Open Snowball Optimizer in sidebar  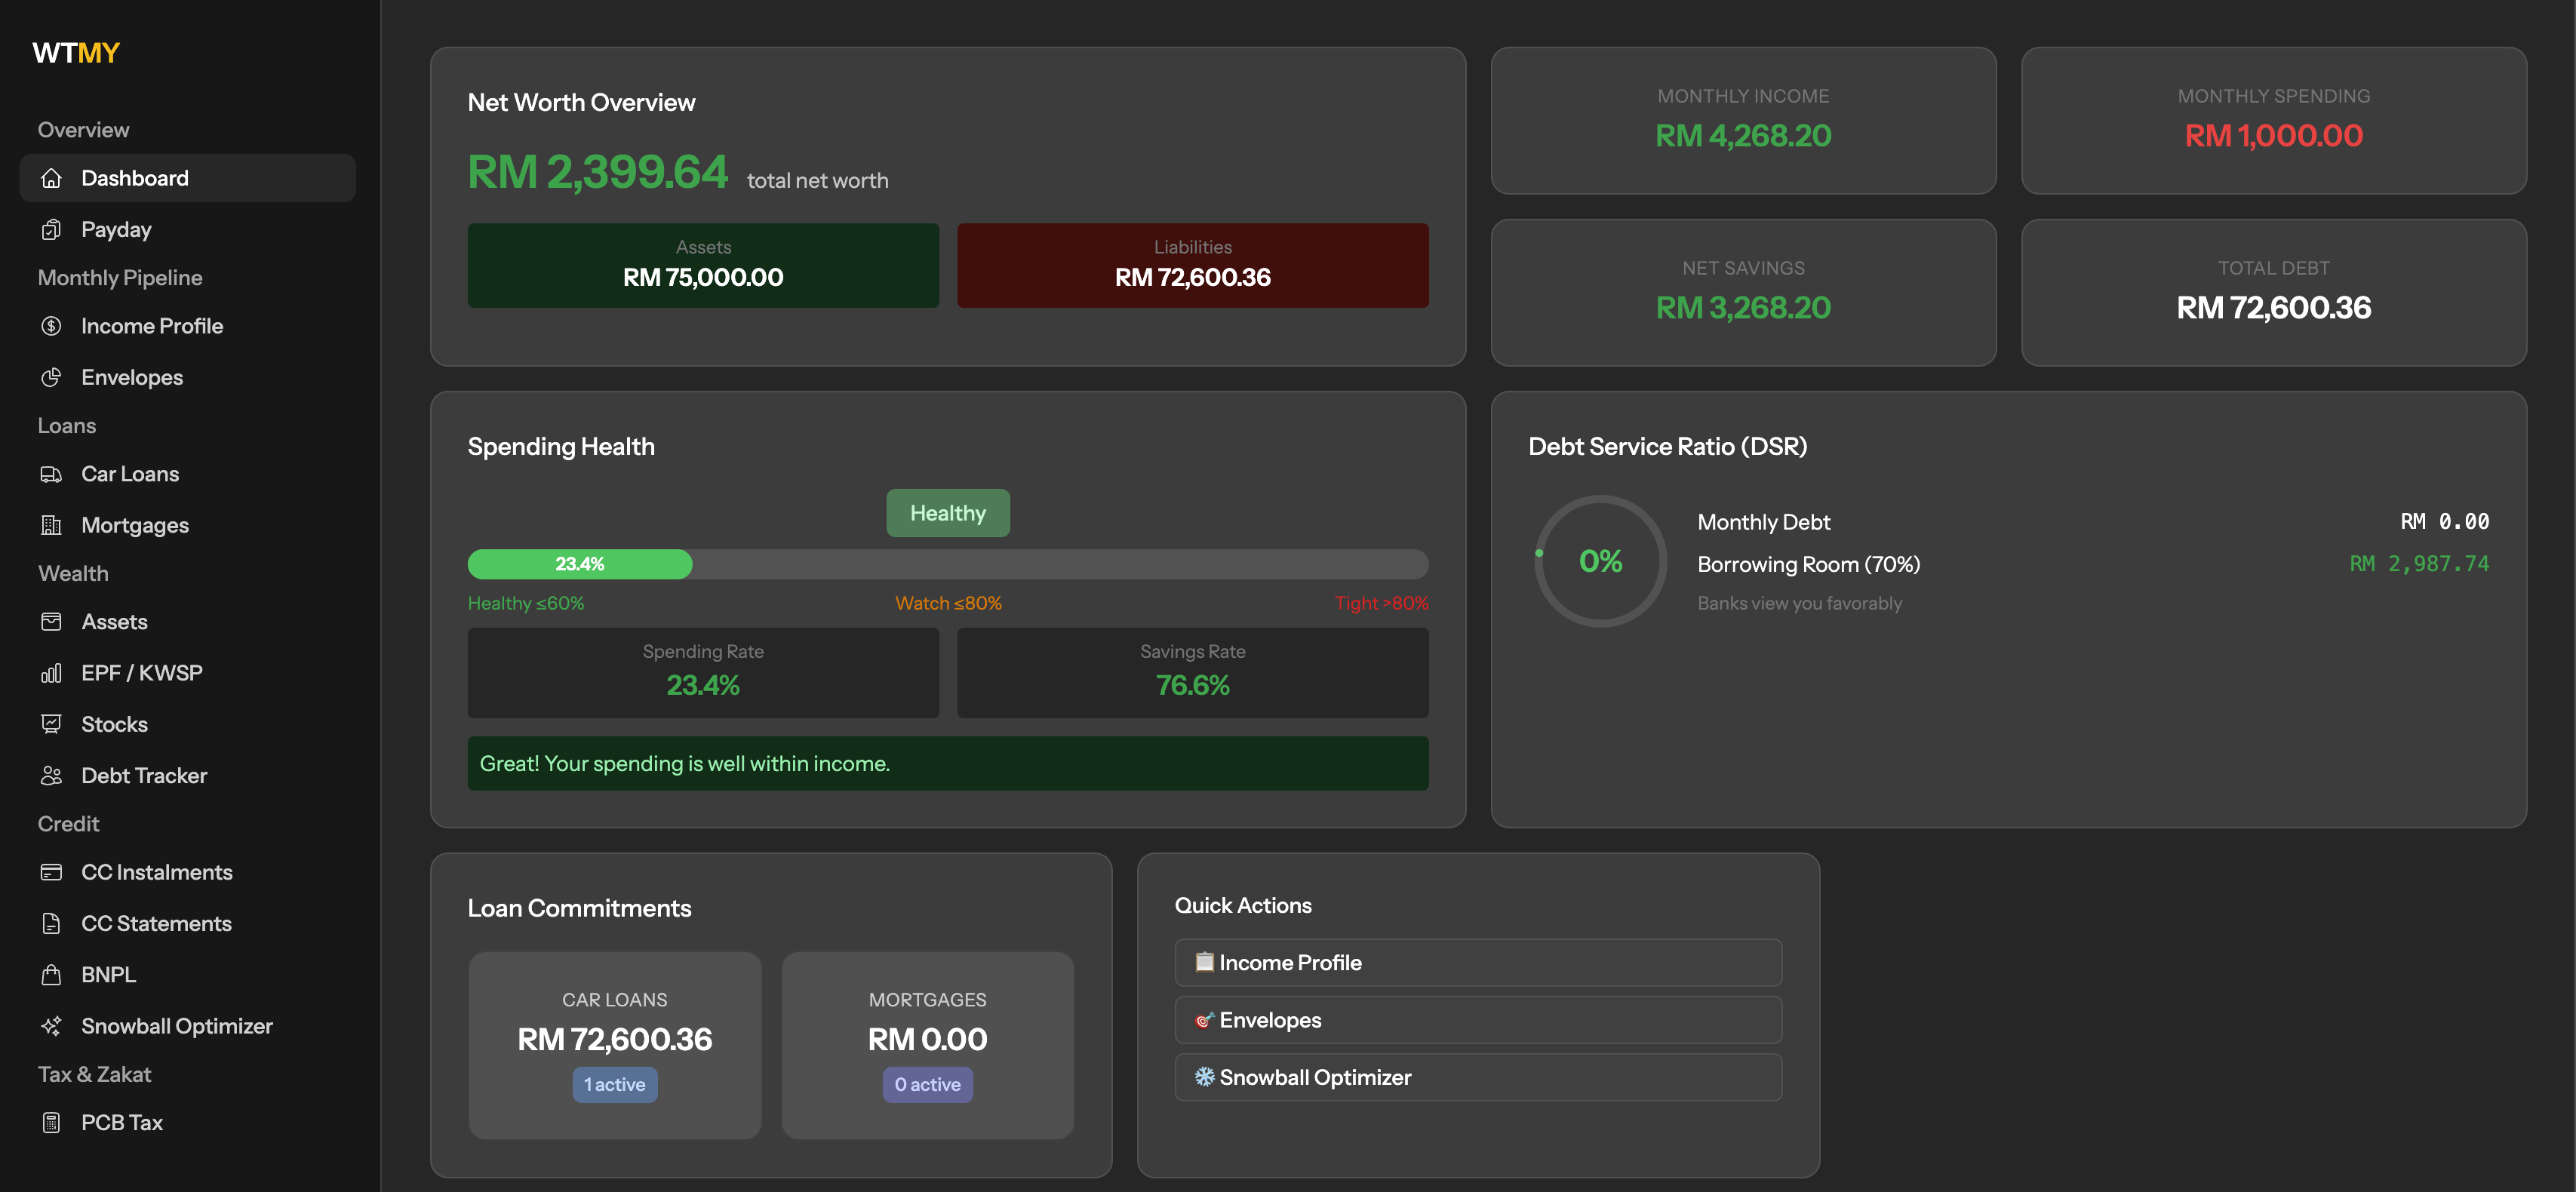(x=188, y=1026)
